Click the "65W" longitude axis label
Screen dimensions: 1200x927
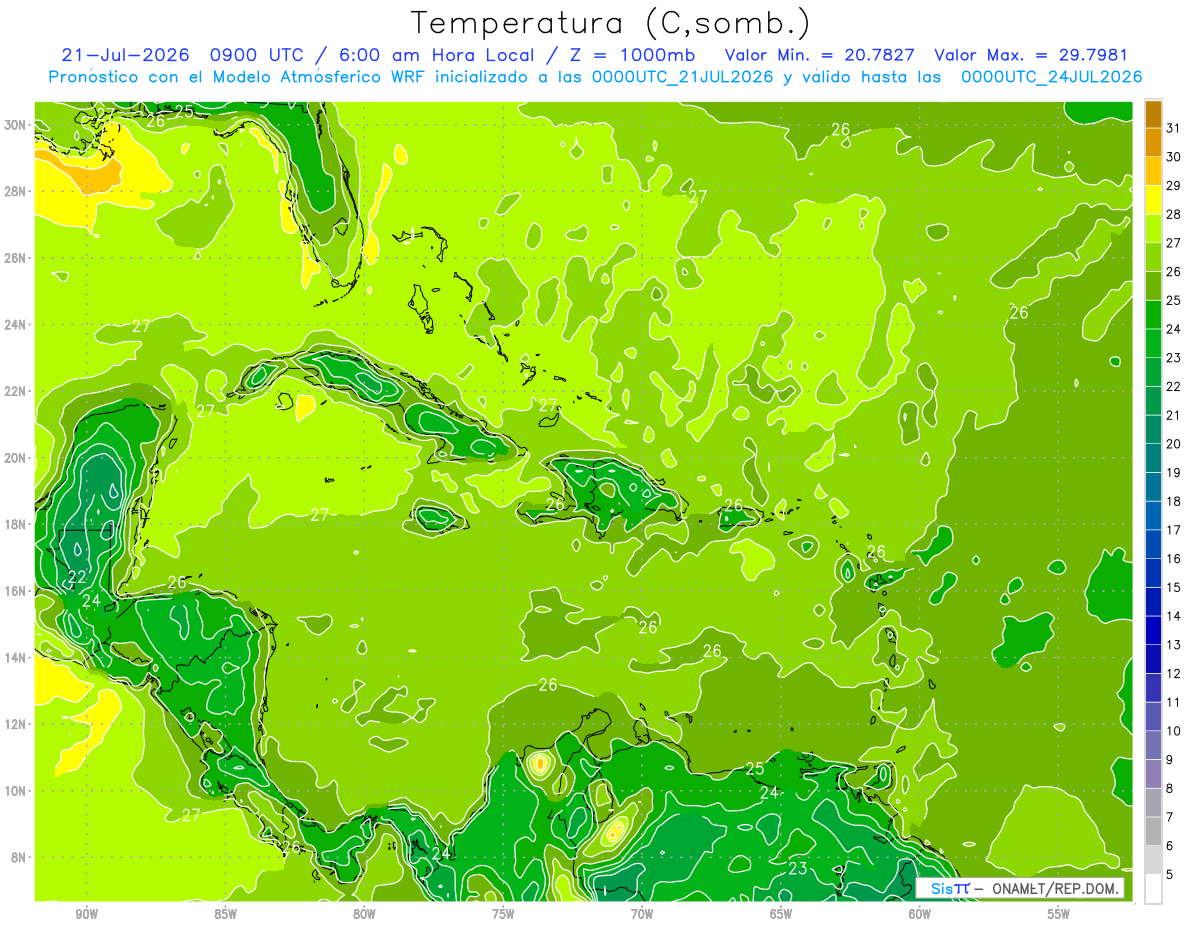pos(781,915)
